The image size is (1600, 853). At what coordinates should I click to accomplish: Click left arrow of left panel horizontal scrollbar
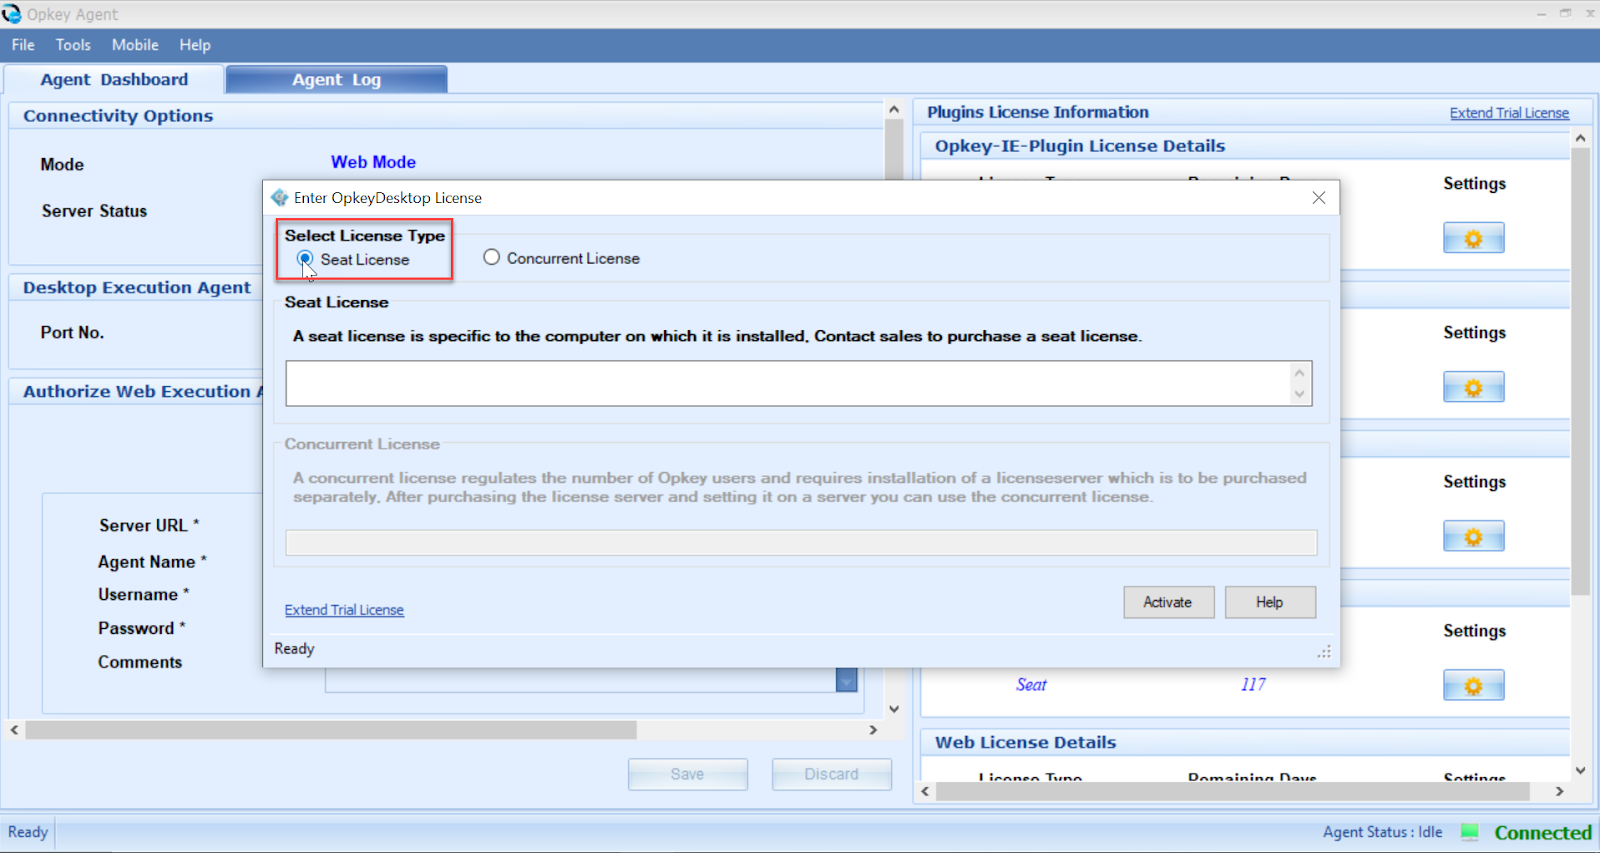14,730
